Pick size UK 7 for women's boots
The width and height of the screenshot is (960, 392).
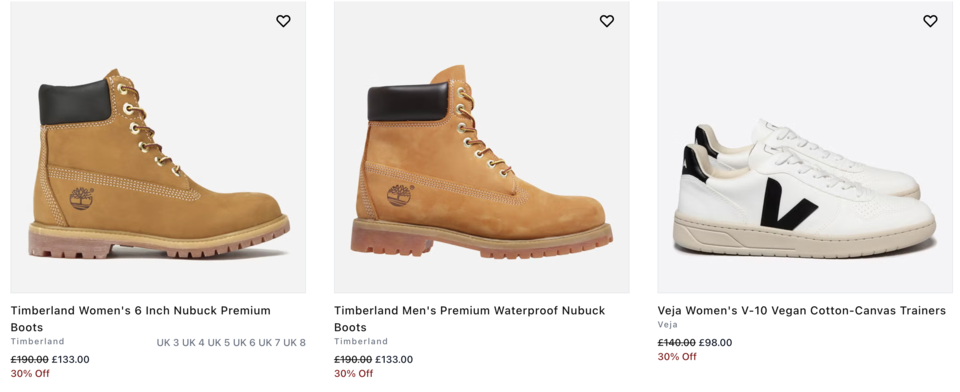(x=269, y=342)
